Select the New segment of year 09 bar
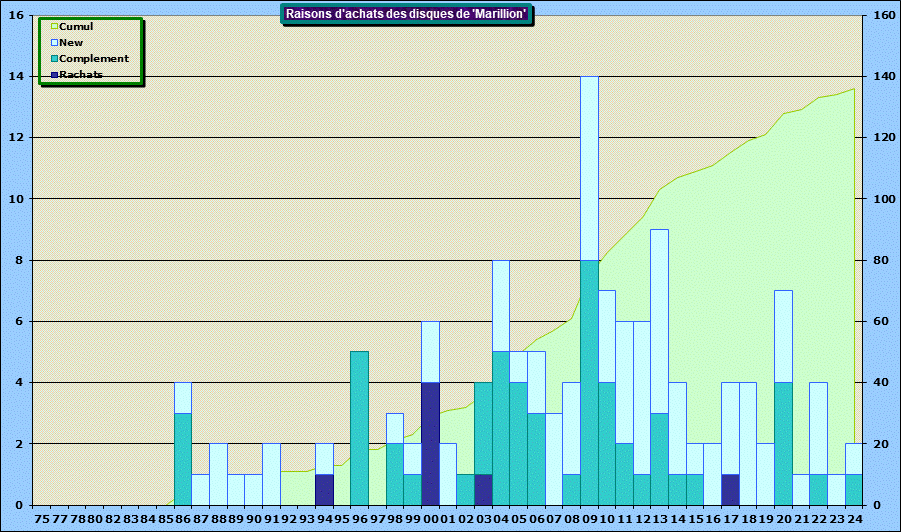The image size is (901, 532). (x=590, y=168)
